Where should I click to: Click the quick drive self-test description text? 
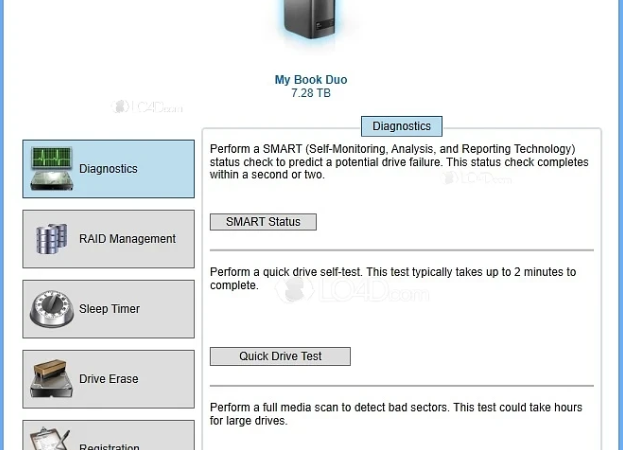(393, 278)
